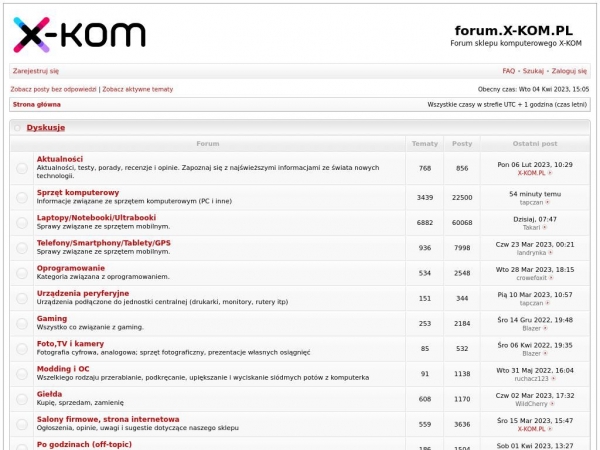Open latest post icon in Urządzenia peryferyjne row
The height and width of the screenshot is (450, 600).
(548, 303)
